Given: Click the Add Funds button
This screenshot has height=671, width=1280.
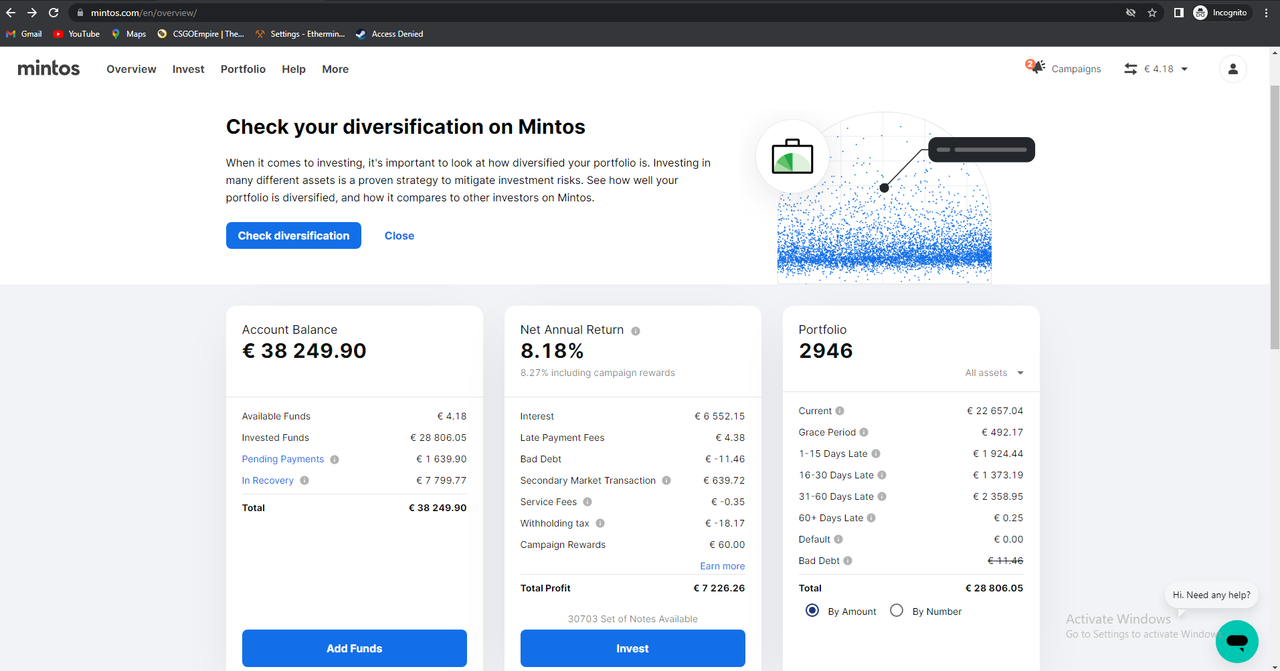Looking at the screenshot, I should point(354,648).
